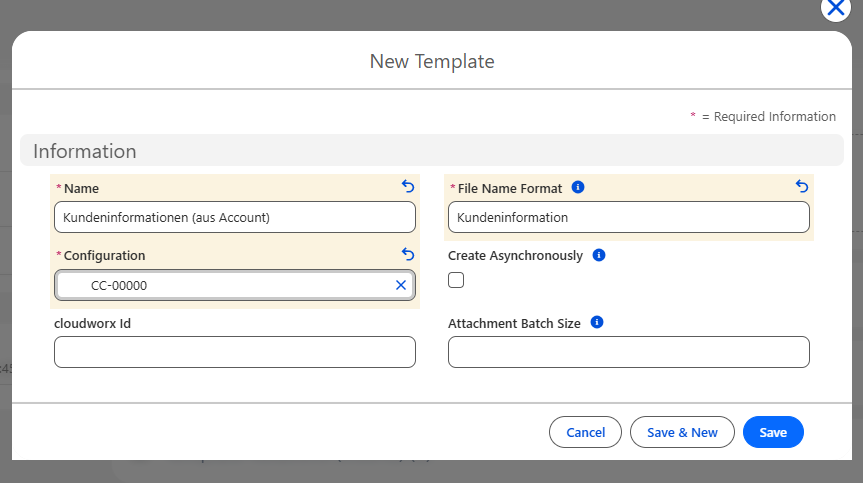The image size is (863, 483).
Task: Select the cloudworx Id input field
Action: [234, 352]
